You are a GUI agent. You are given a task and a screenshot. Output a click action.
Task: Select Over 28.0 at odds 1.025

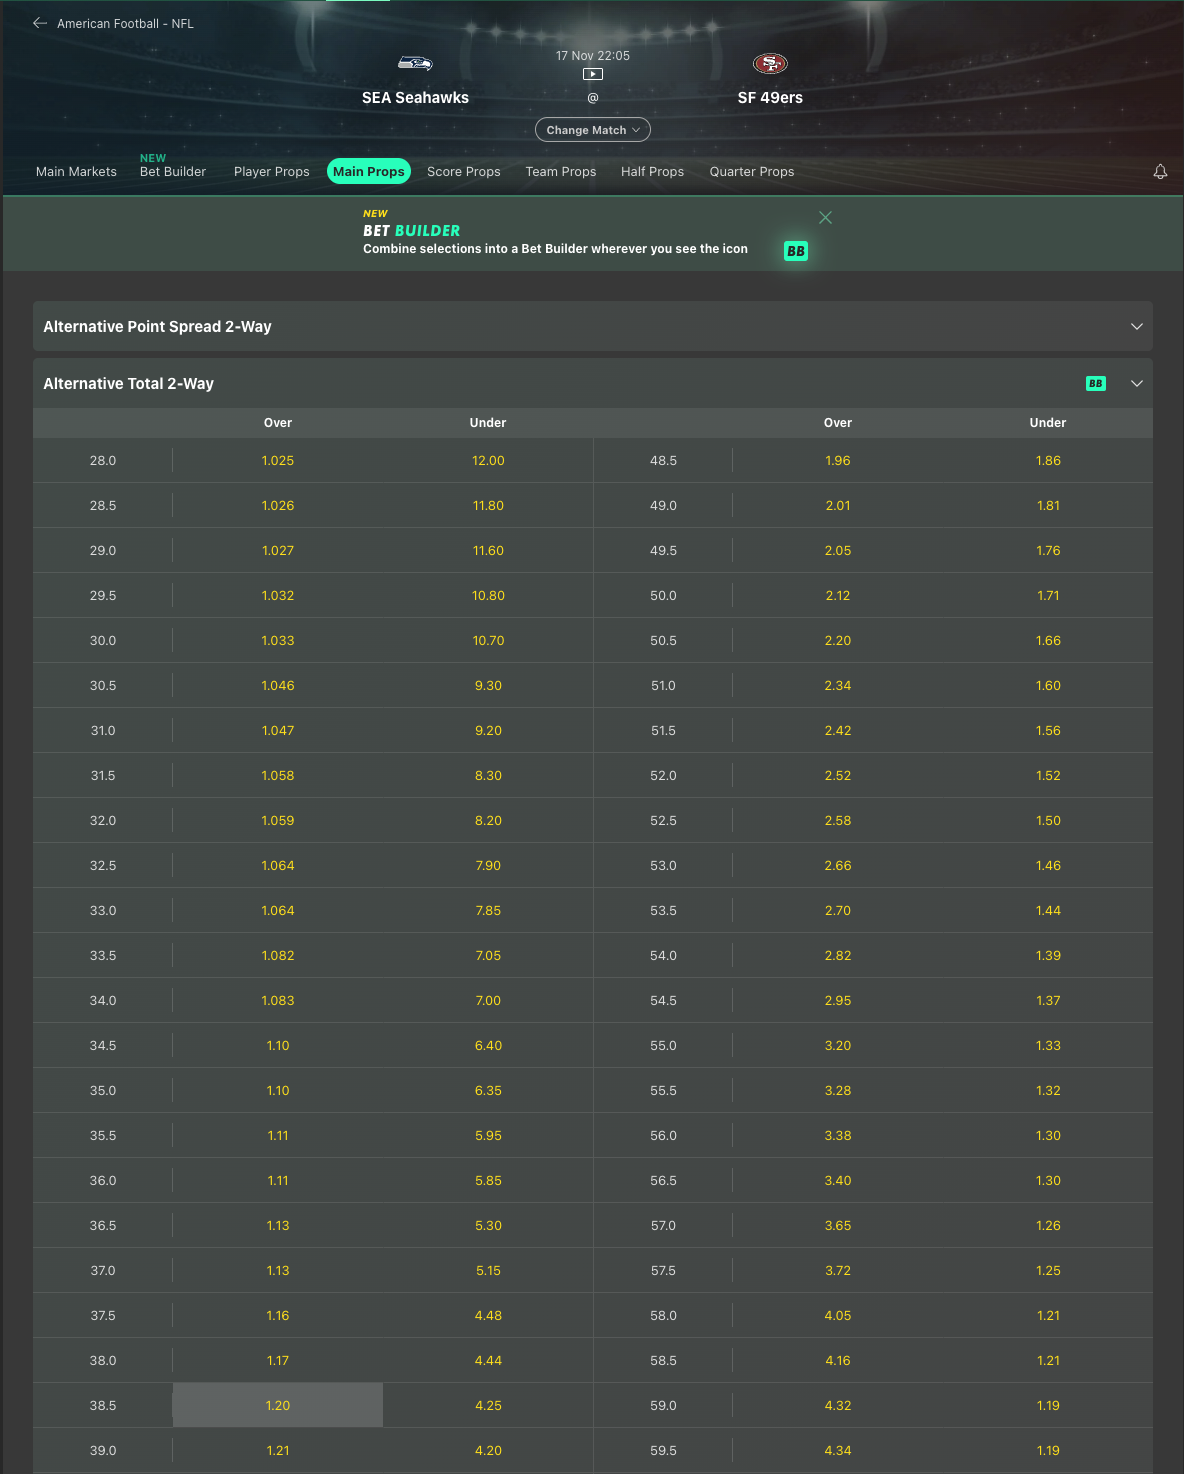pos(278,461)
